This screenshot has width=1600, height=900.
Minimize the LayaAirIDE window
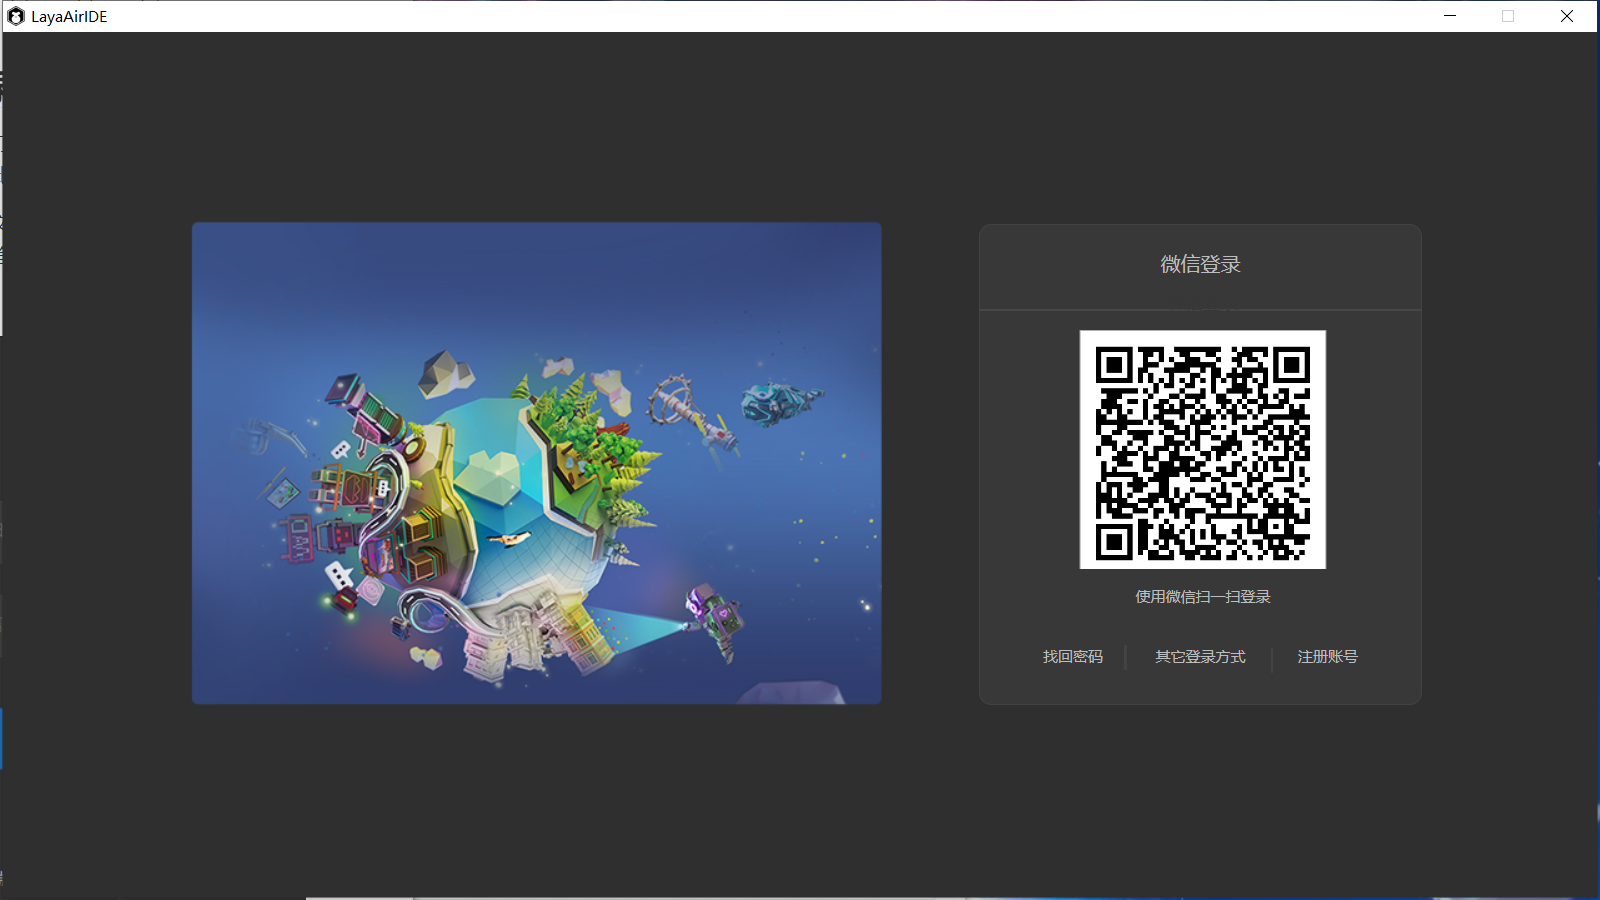coord(1450,16)
